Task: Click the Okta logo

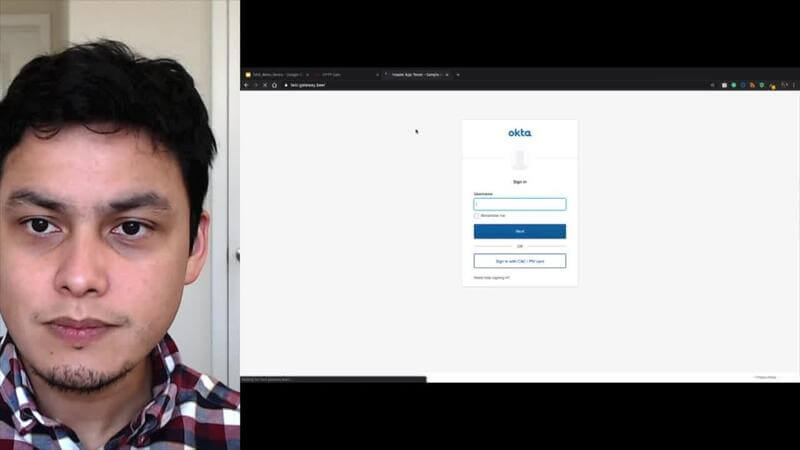Action: [x=519, y=133]
